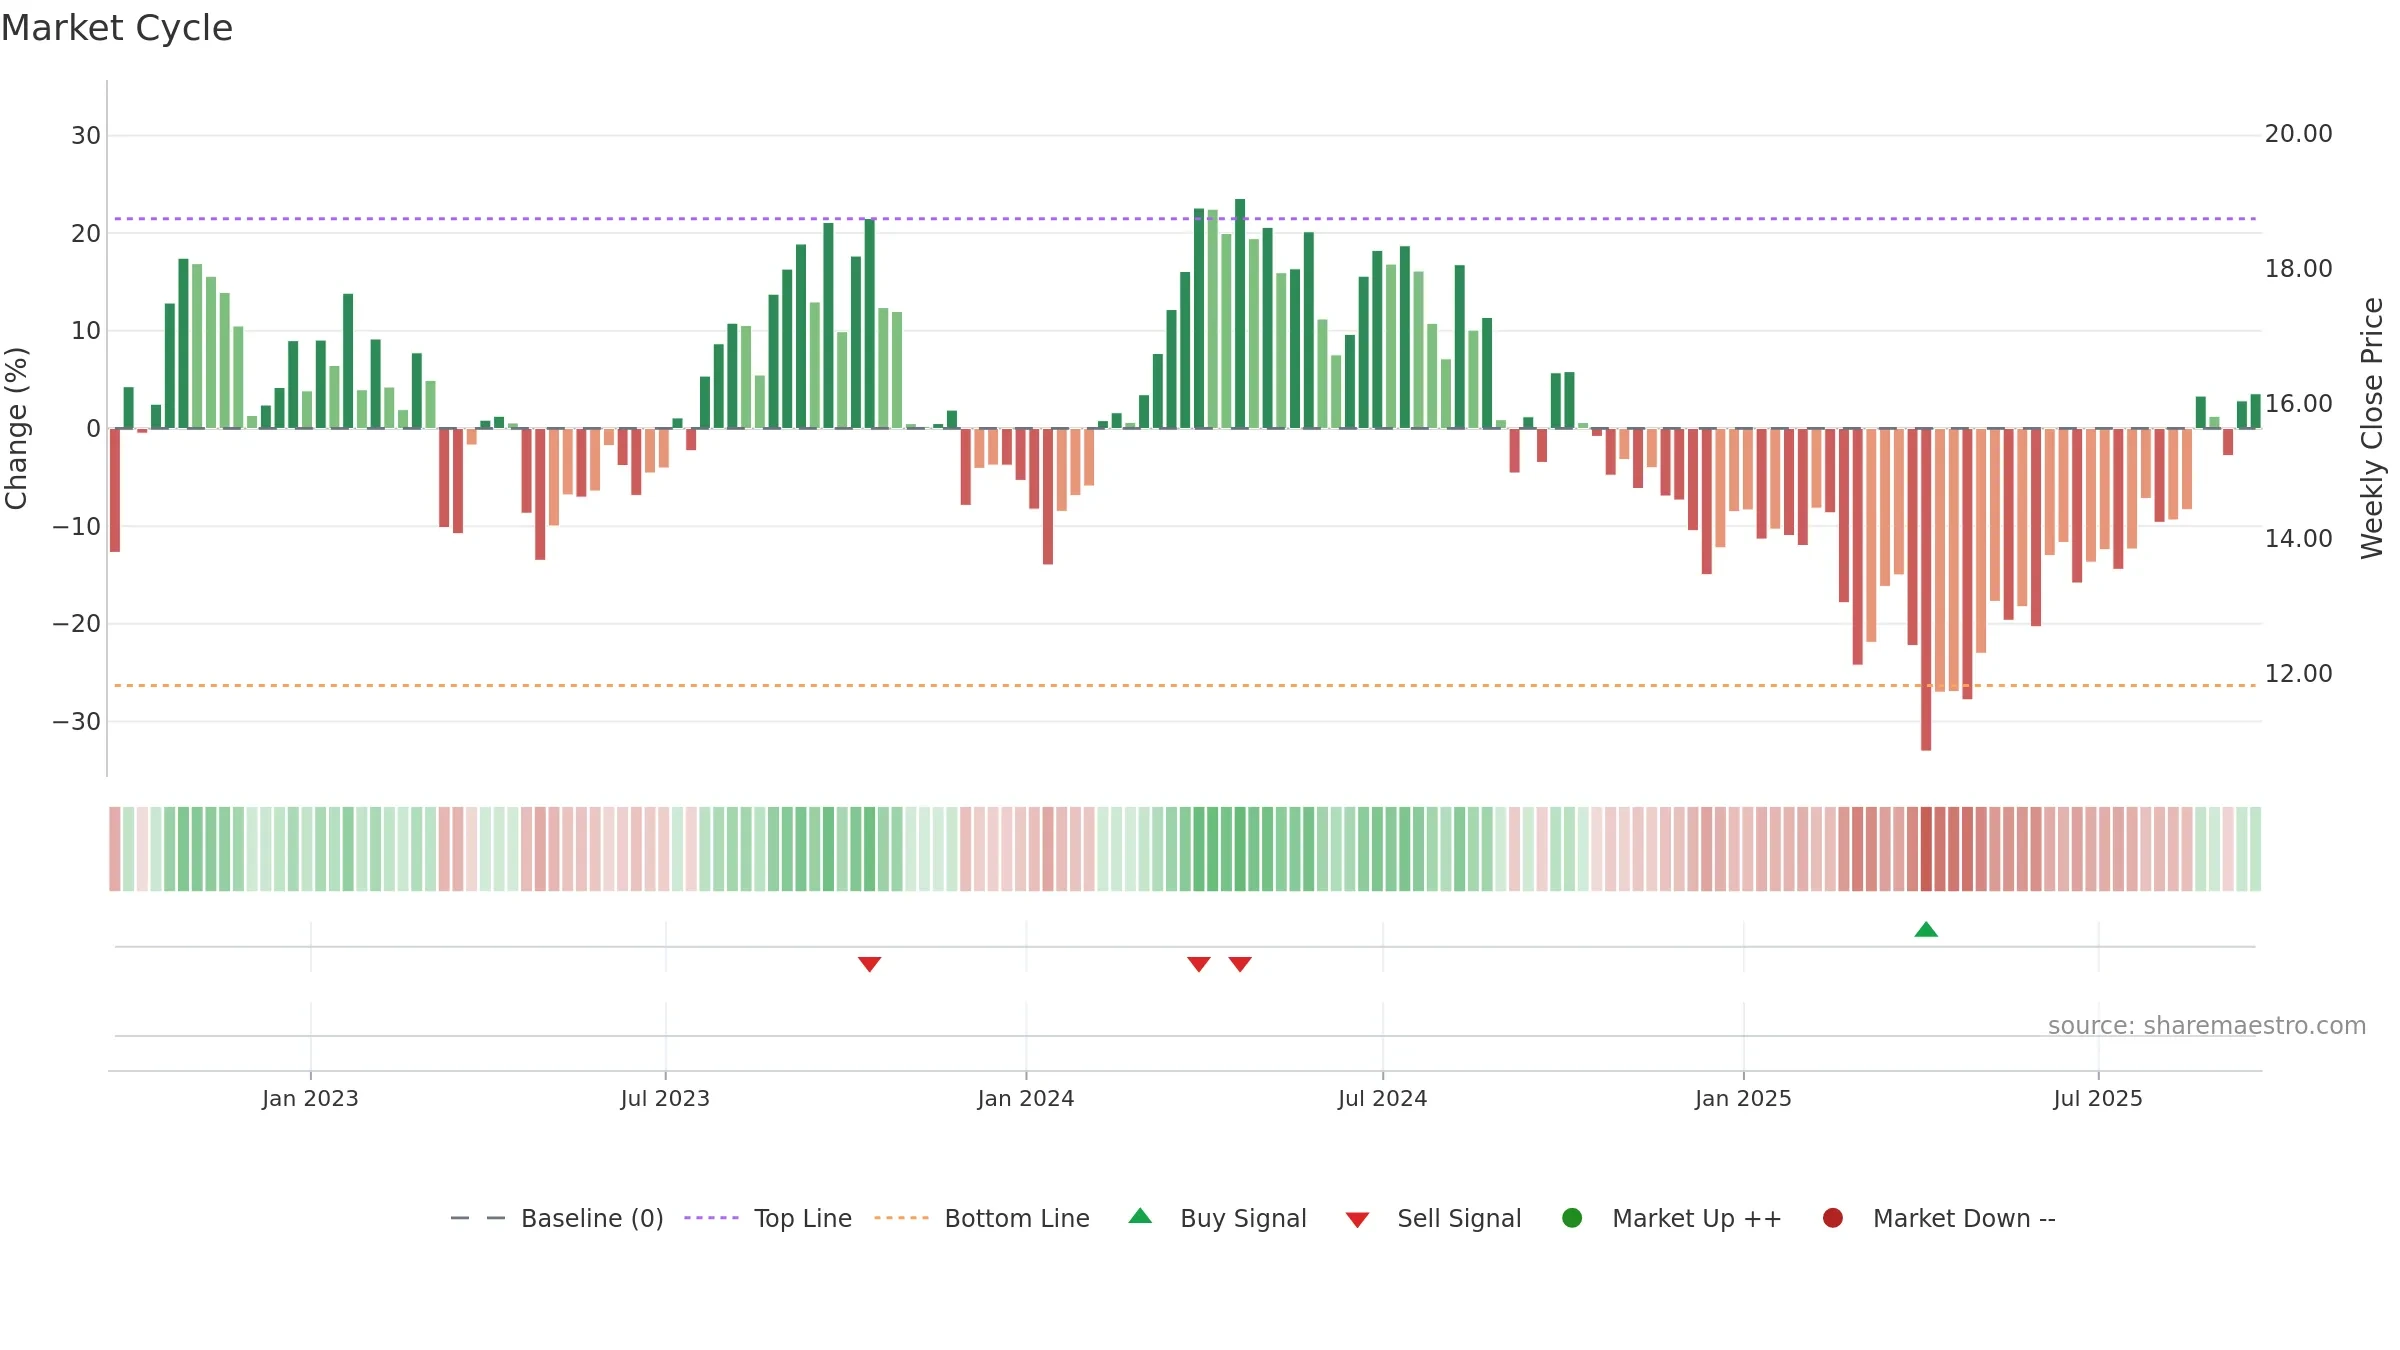The width and height of the screenshot is (2400, 1350).
Task: Click the −10 tick on change axis
Action: (x=77, y=526)
